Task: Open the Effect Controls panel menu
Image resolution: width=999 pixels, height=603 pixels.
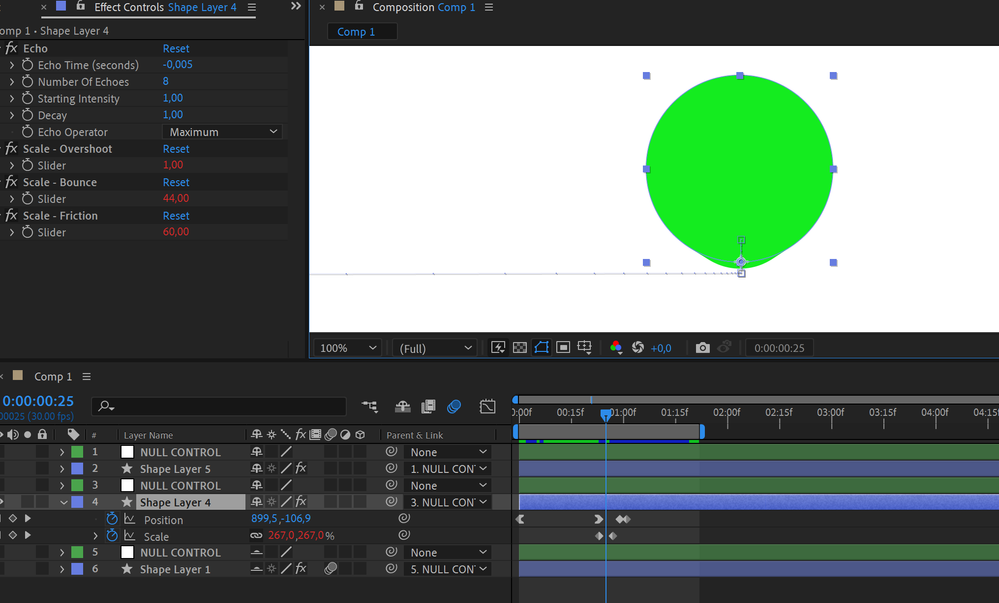Action: coord(252,8)
